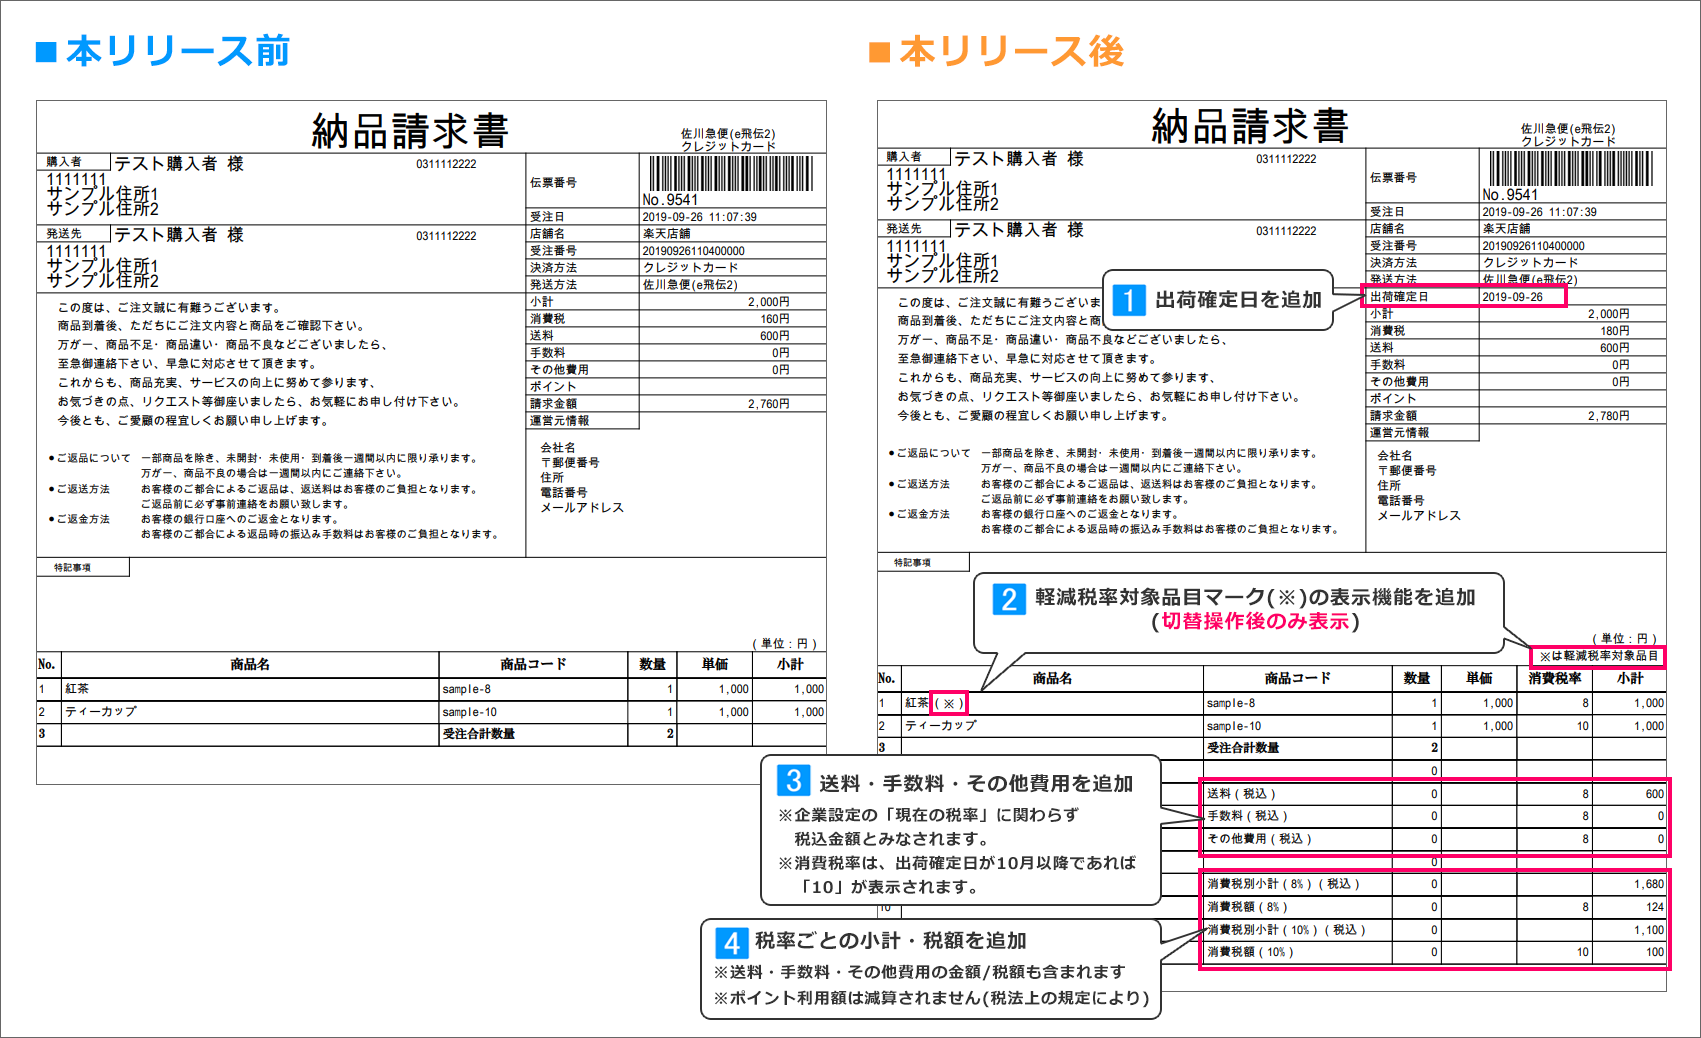This screenshot has height=1038, width=1701.
Task: Click the 特記事項 label in before-release invoice
Action: [72, 568]
